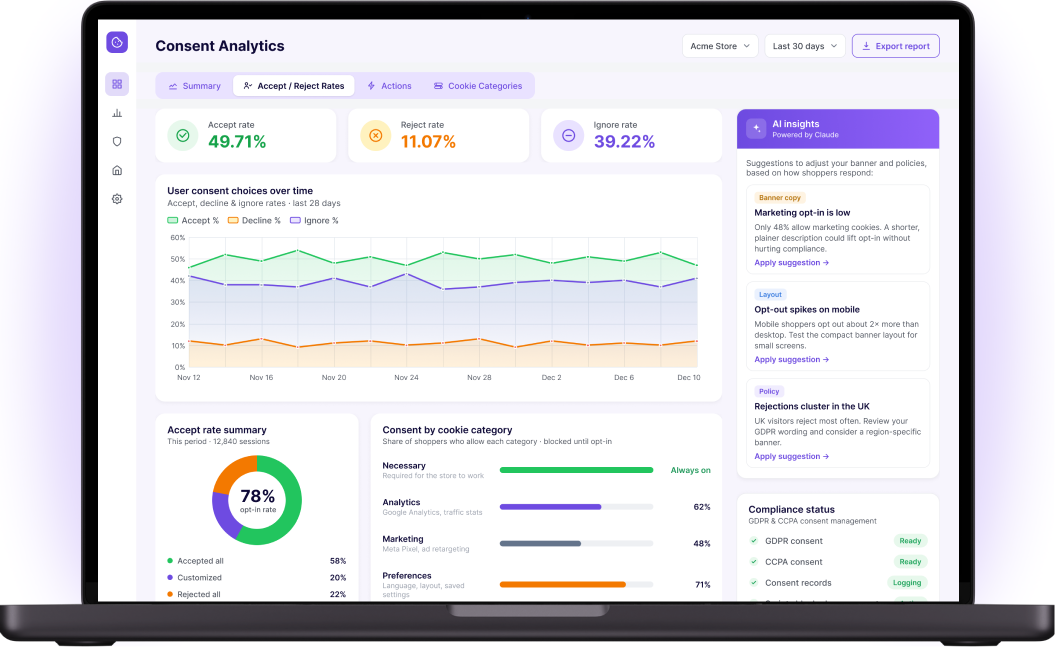Apply suggestion for Opt-out spikes on mobile
1055x647 pixels.
tap(791, 360)
